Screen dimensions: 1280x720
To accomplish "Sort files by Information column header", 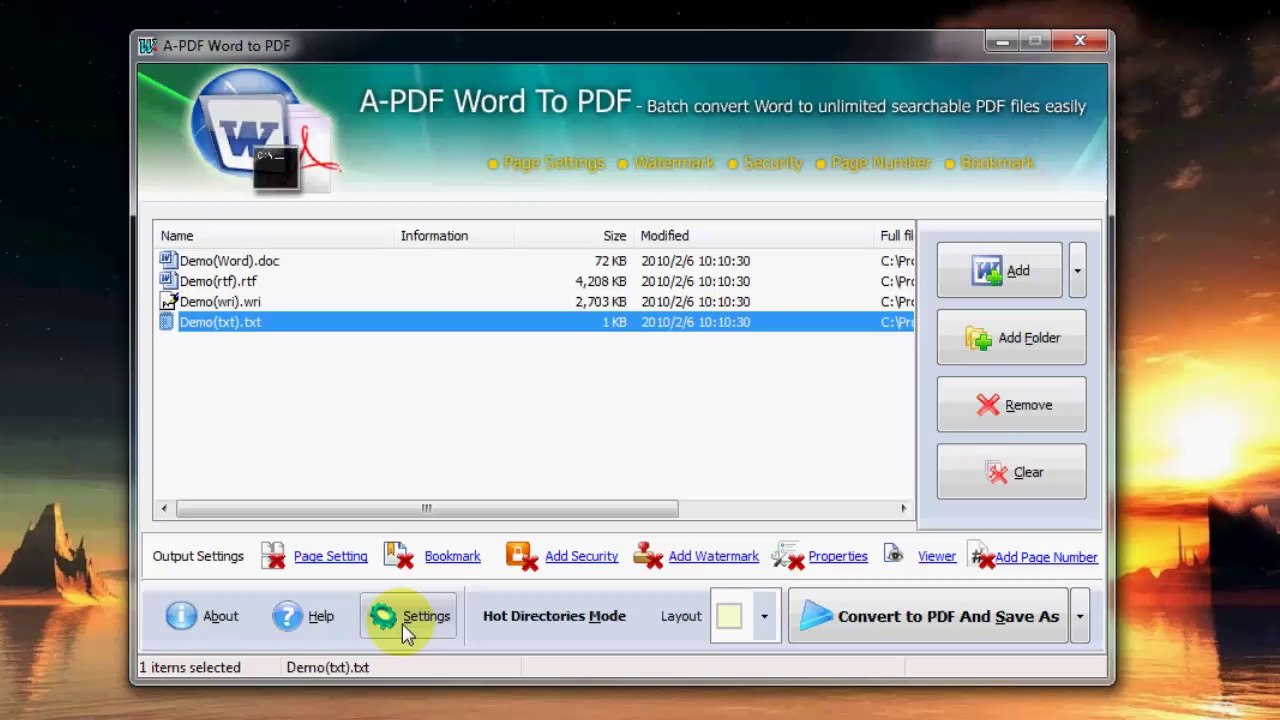I will pyautogui.click(x=454, y=236).
